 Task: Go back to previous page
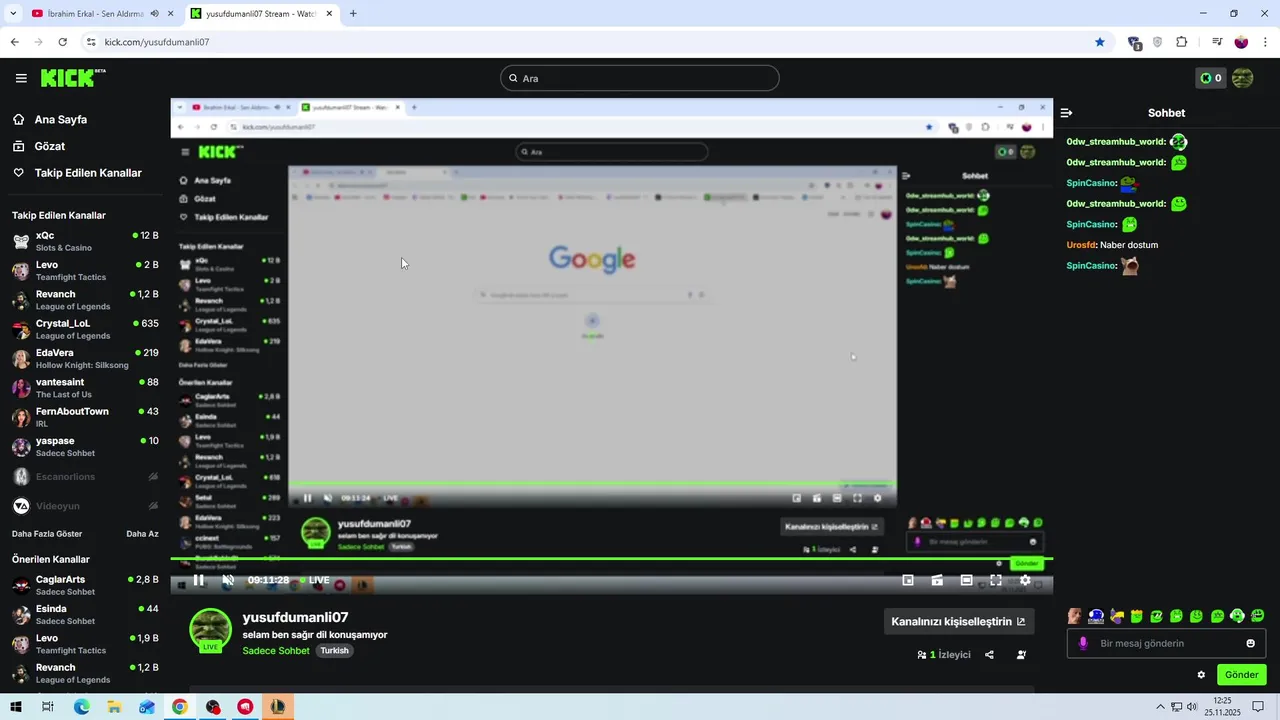pyautogui.click(x=14, y=42)
